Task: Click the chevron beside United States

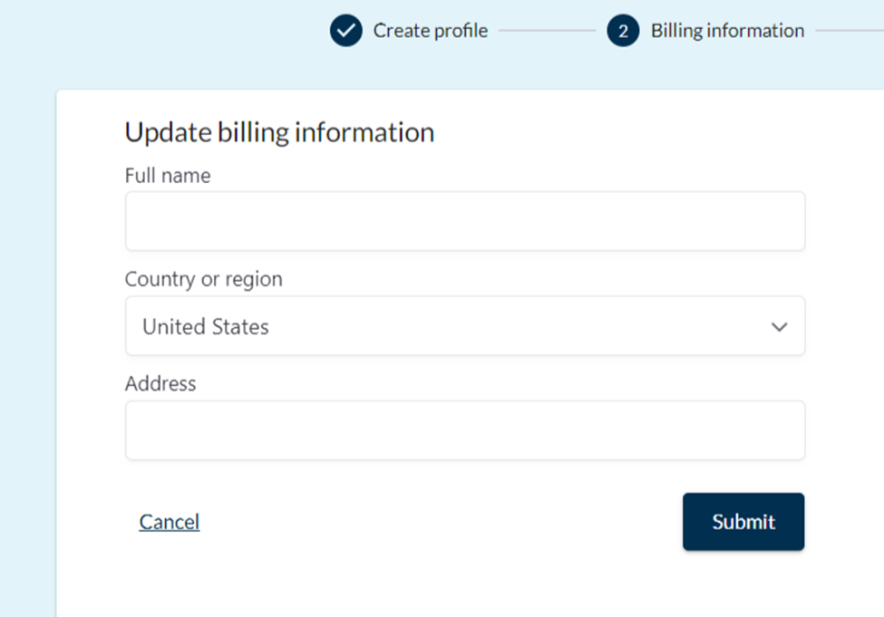Action: (x=778, y=326)
